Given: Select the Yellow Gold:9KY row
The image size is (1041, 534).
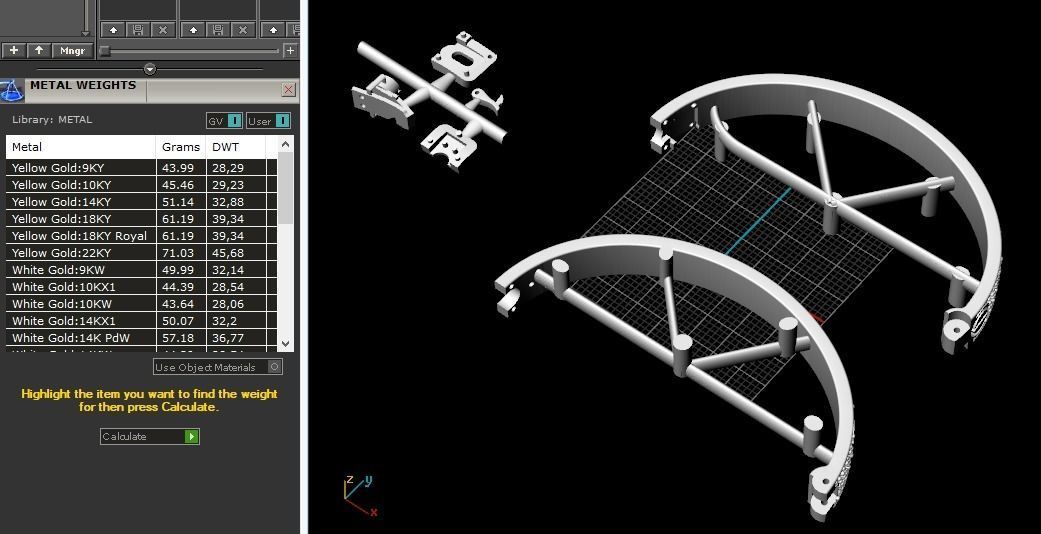Looking at the screenshot, I should point(141,168).
